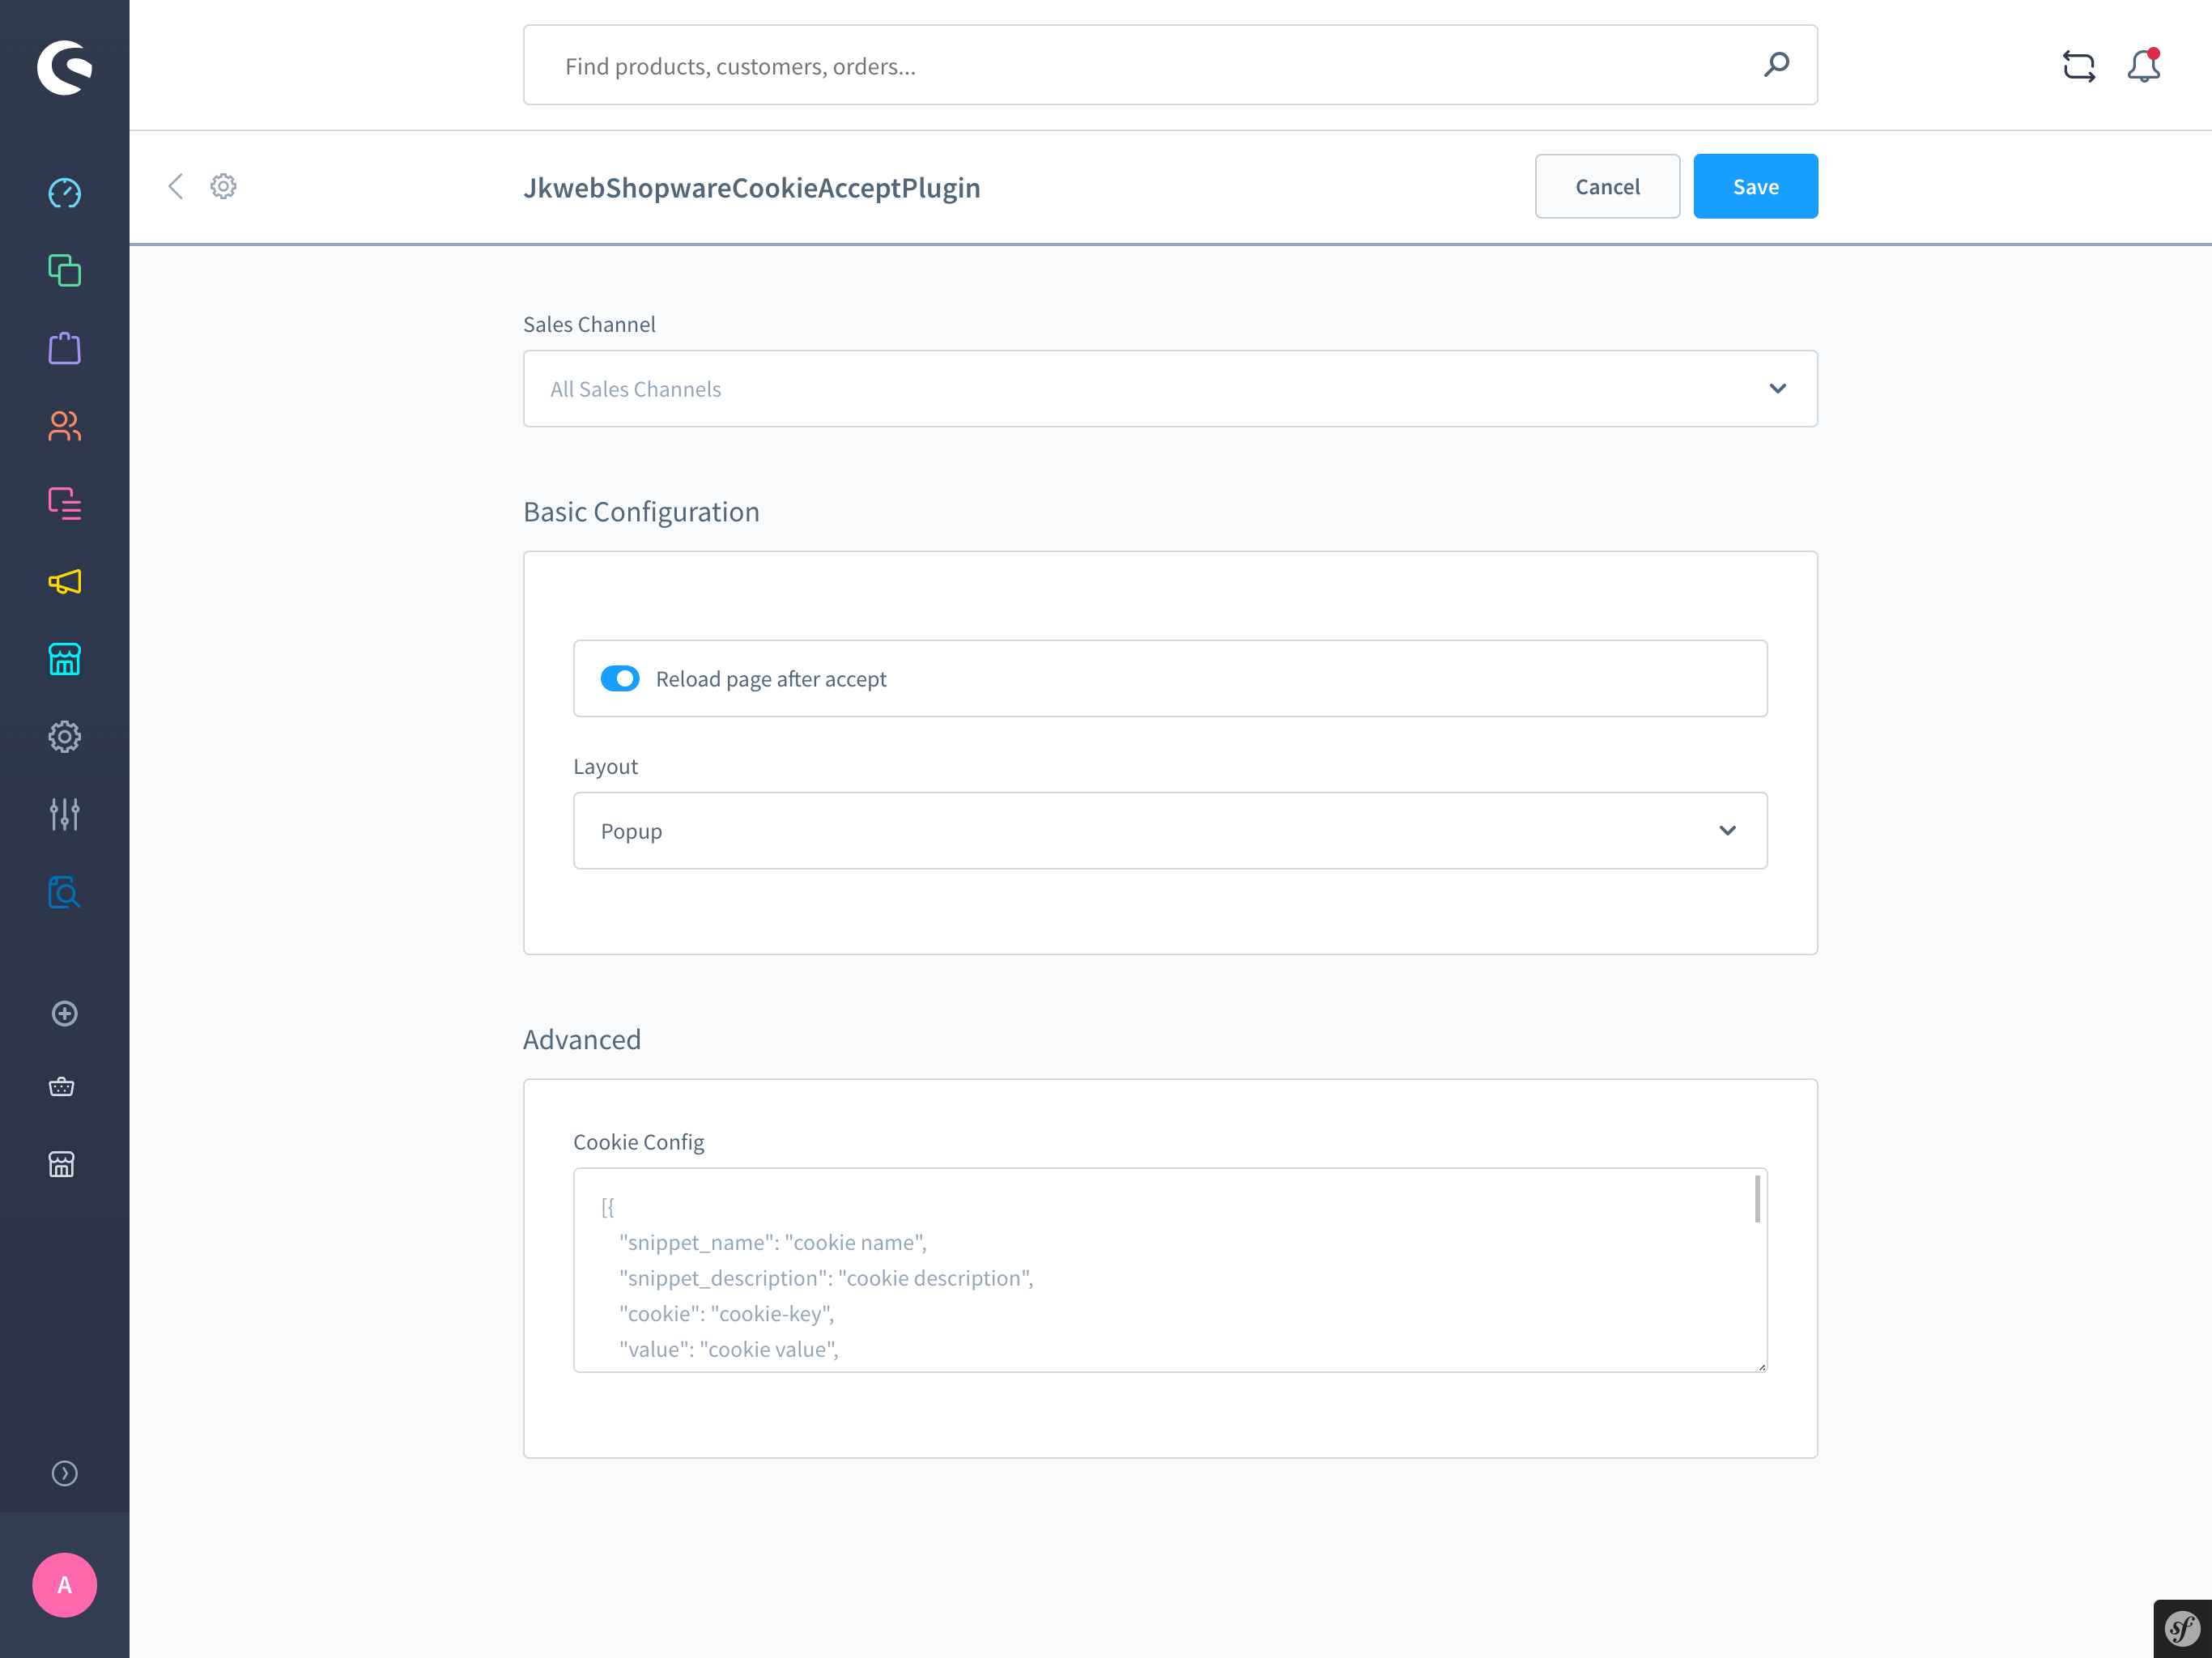
Task: Click the Cookie Config label
Action: [638, 1142]
